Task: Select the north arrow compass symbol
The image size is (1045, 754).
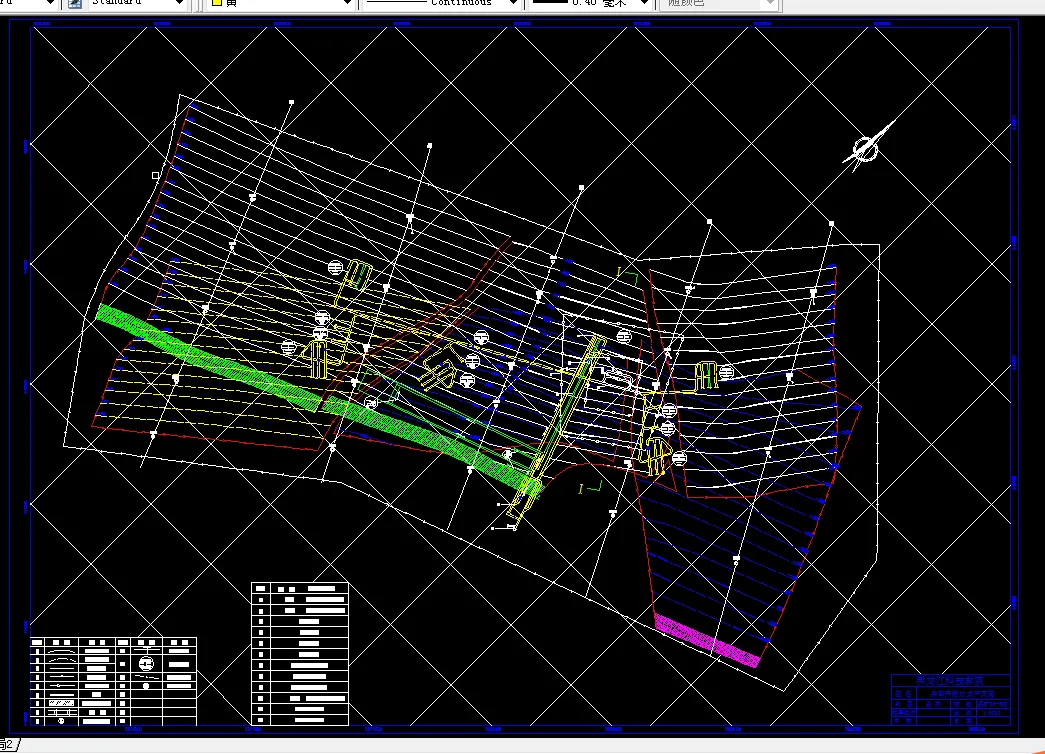Action: (868, 147)
